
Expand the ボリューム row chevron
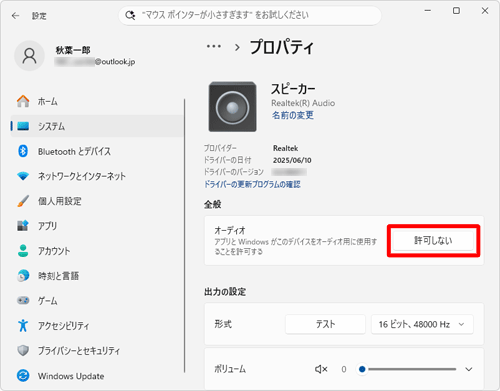click(x=469, y=369)
